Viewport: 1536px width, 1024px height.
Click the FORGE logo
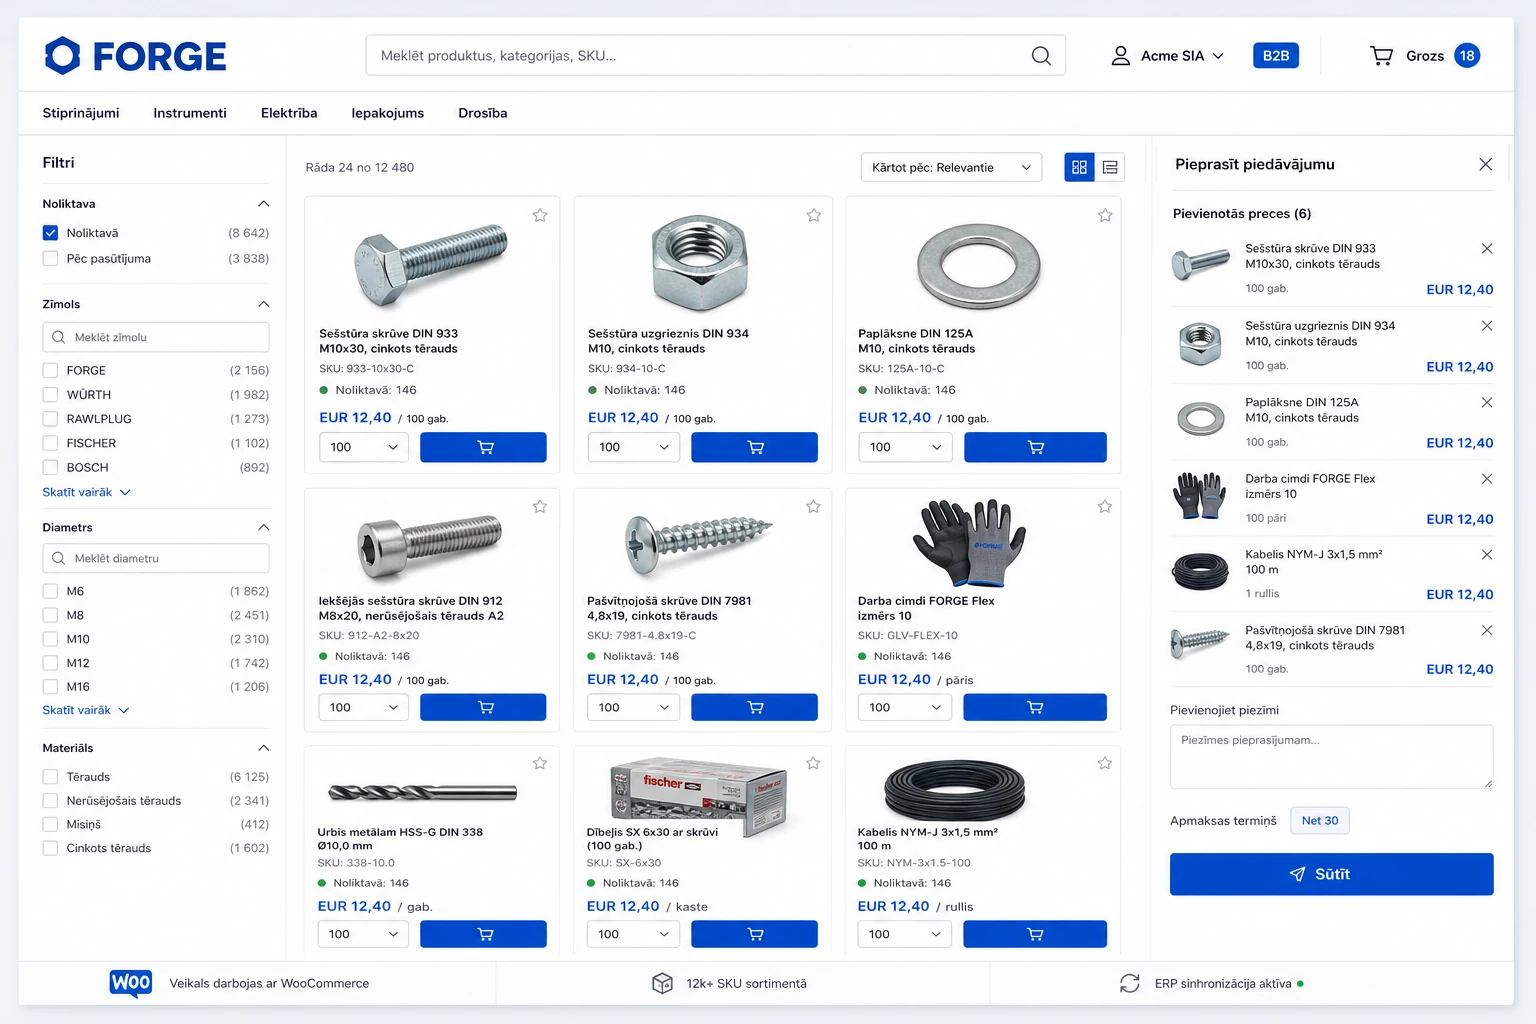click(x=135, y=56)
